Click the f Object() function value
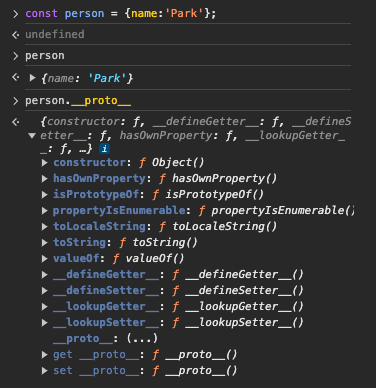376x388 pixels. [x=172, y=163]
